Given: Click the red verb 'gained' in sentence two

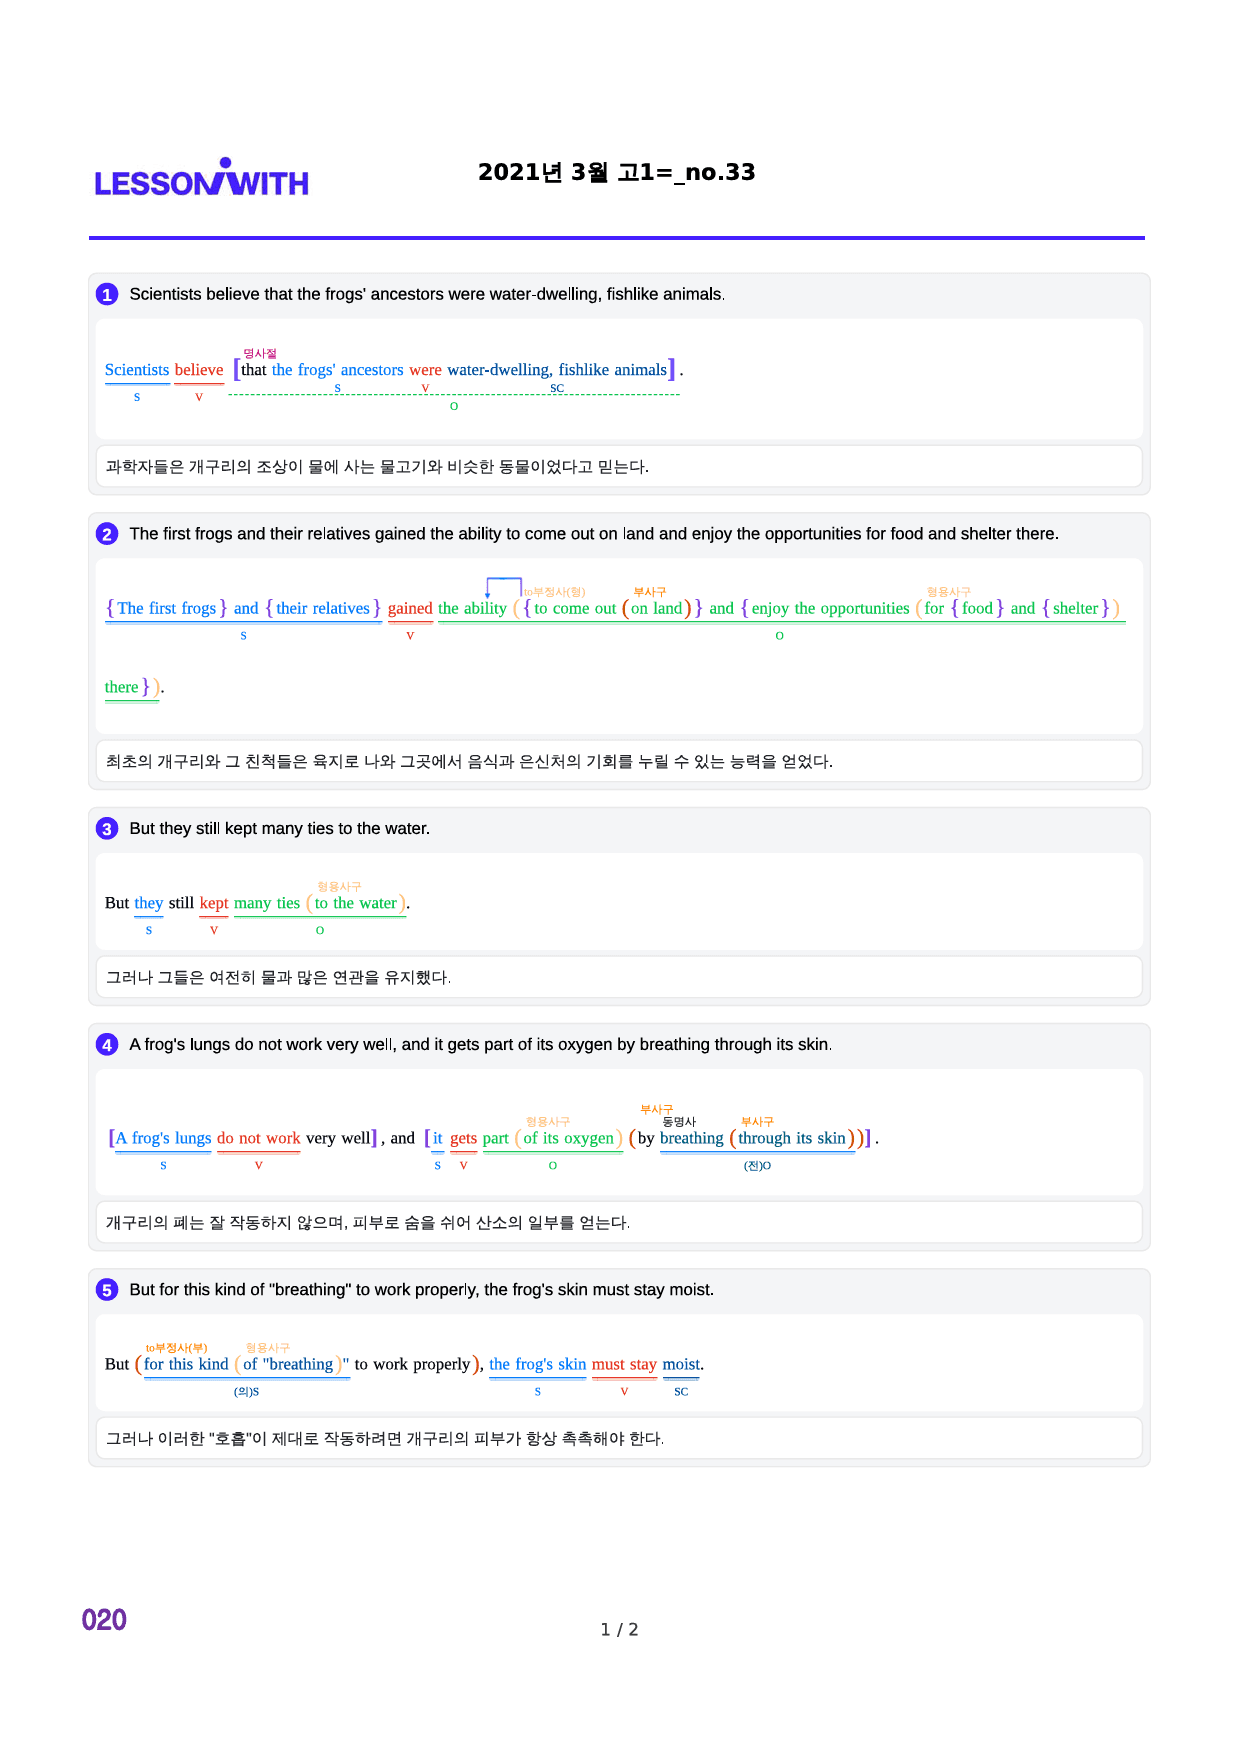Looking at the screenshot, I should [410, 608].
